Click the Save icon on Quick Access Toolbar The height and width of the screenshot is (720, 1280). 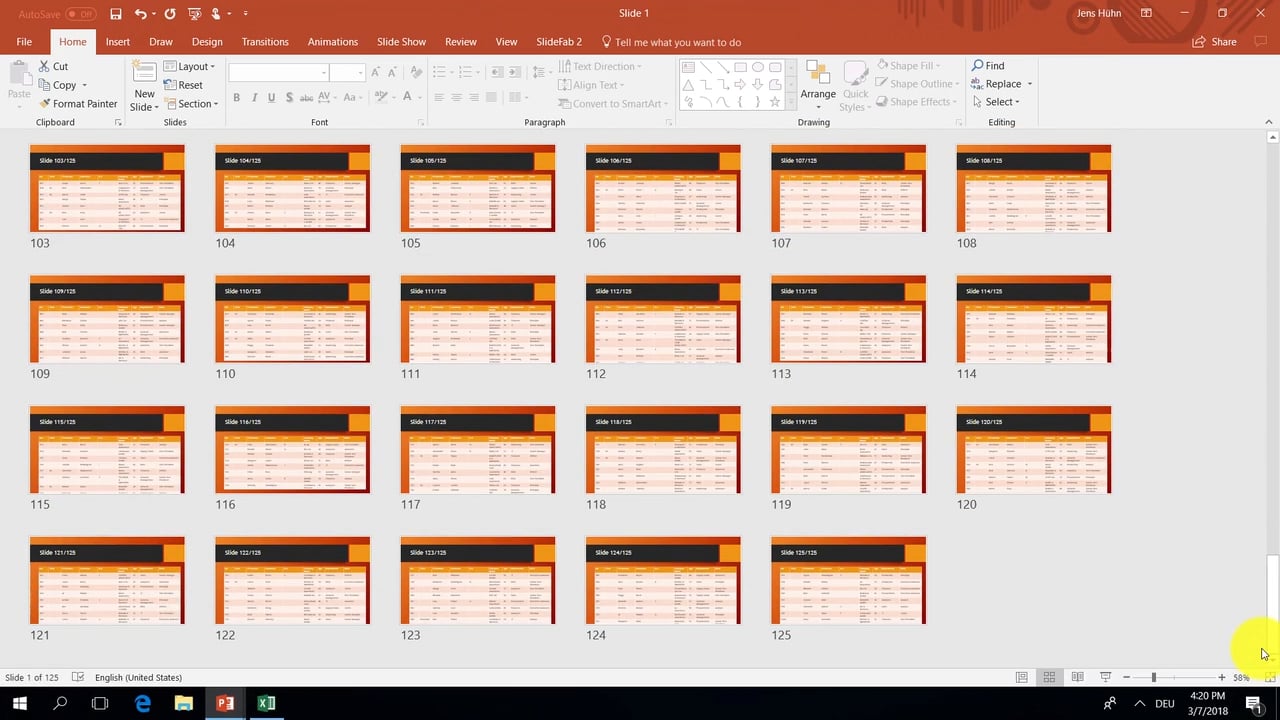coord(115,13)
